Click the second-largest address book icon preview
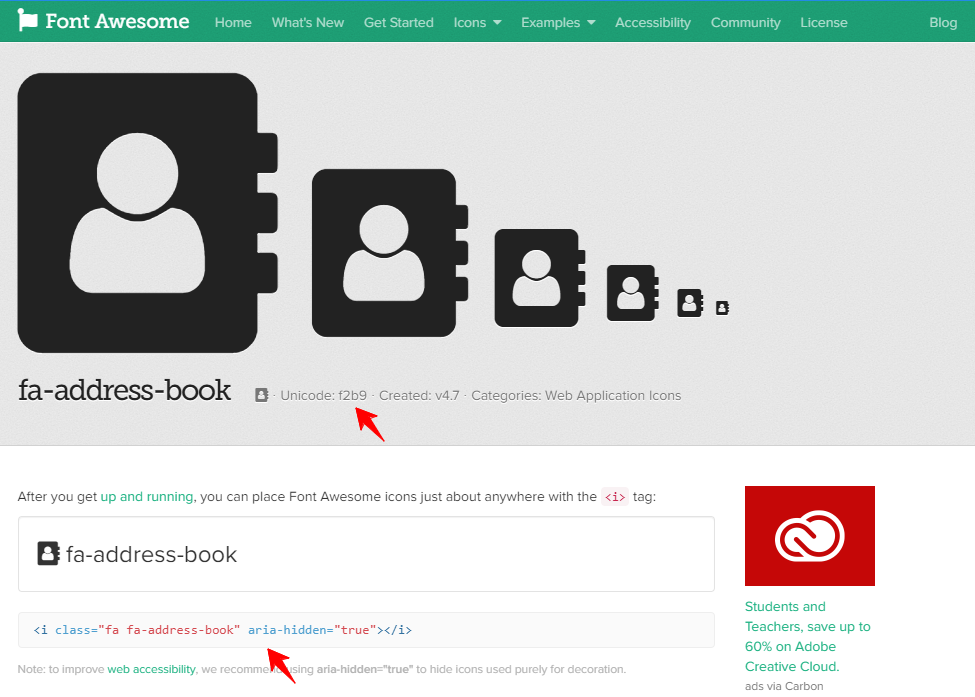 coord(390,252)
